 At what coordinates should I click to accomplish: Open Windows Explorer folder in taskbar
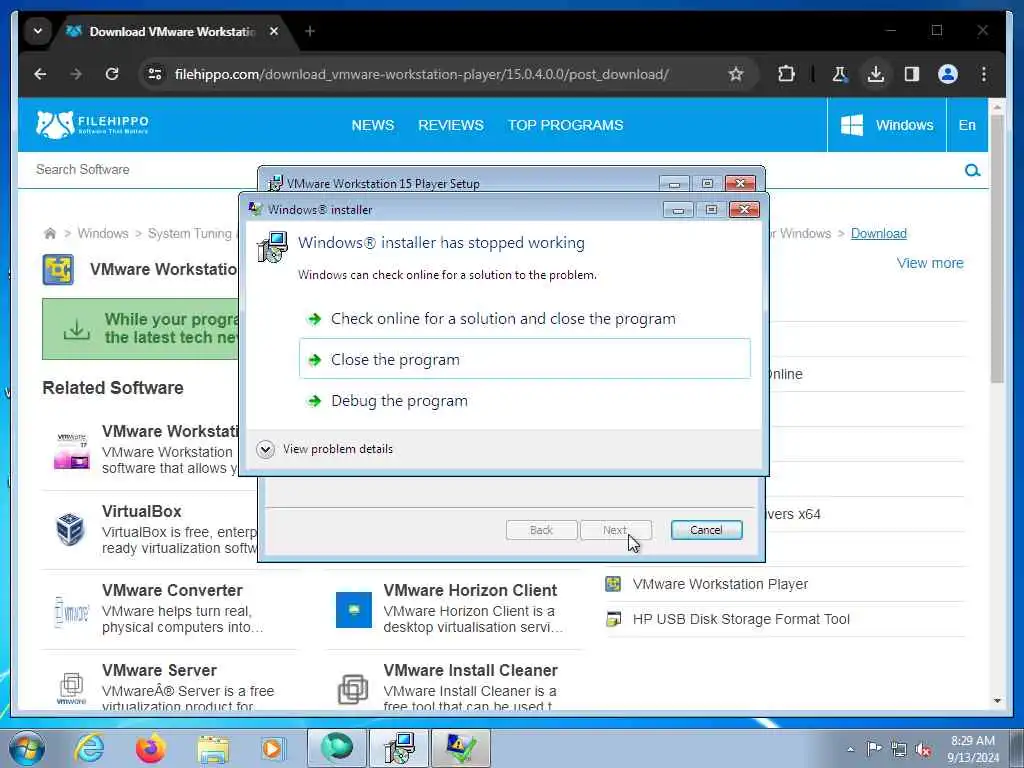point(213,750)
